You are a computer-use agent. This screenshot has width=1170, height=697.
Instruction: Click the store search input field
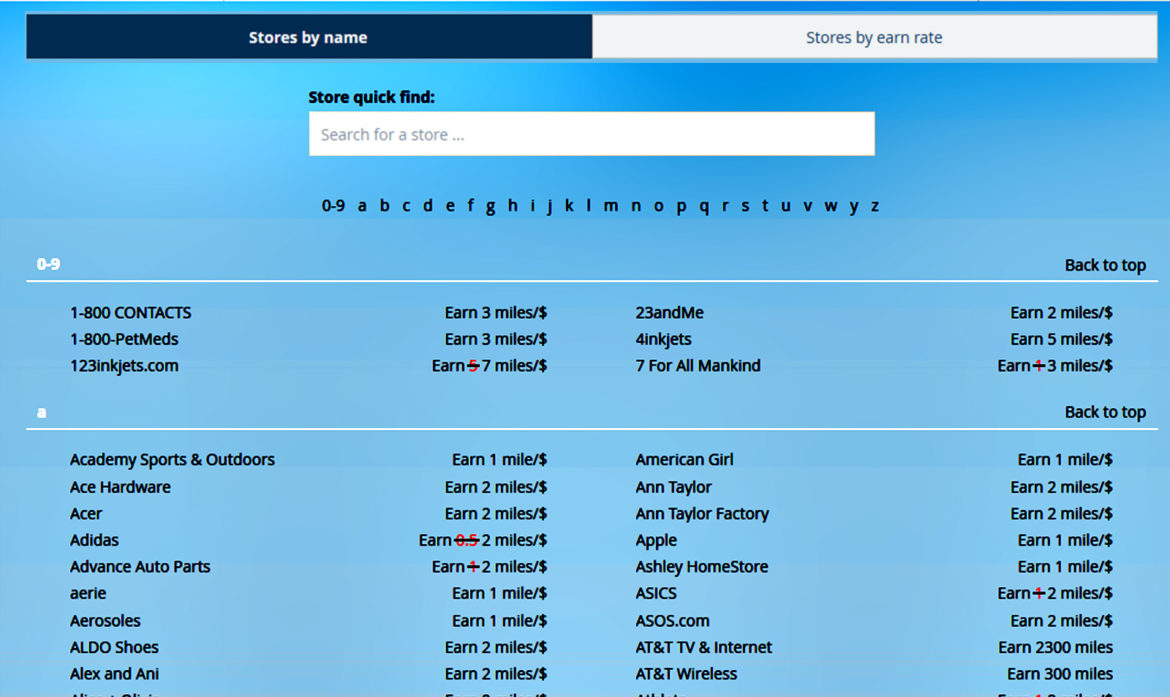coord(591,133)
